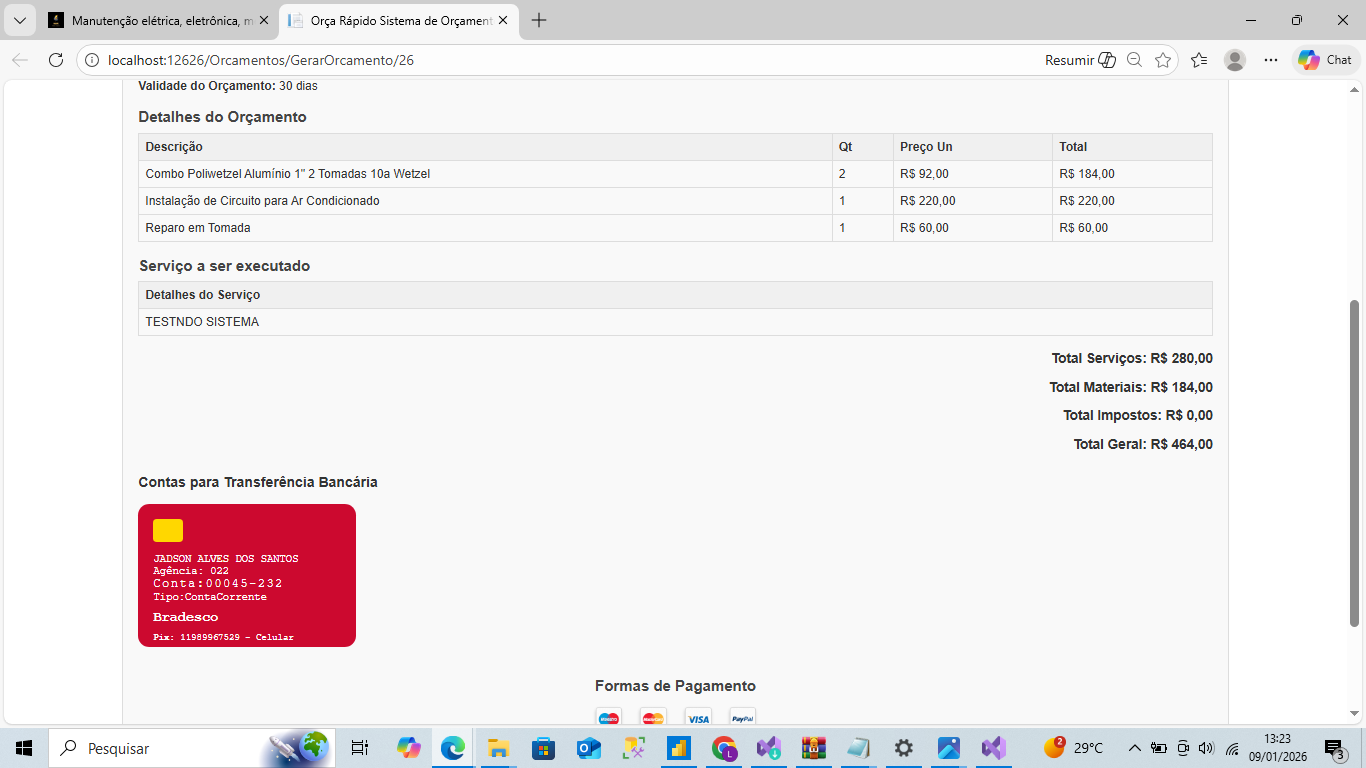Open Visual Studio from the taskbar
This screenshot has height=768, width=1366.
click(993, 748)
